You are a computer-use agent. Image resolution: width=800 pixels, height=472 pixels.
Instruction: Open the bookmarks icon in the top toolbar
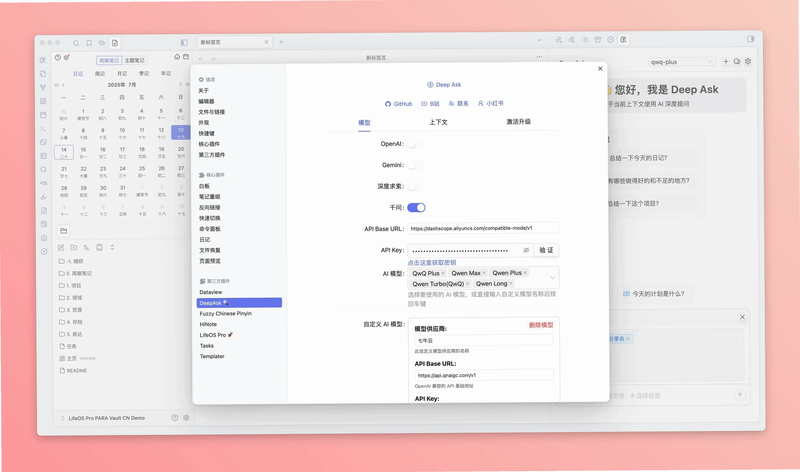[x=89, y=43]
